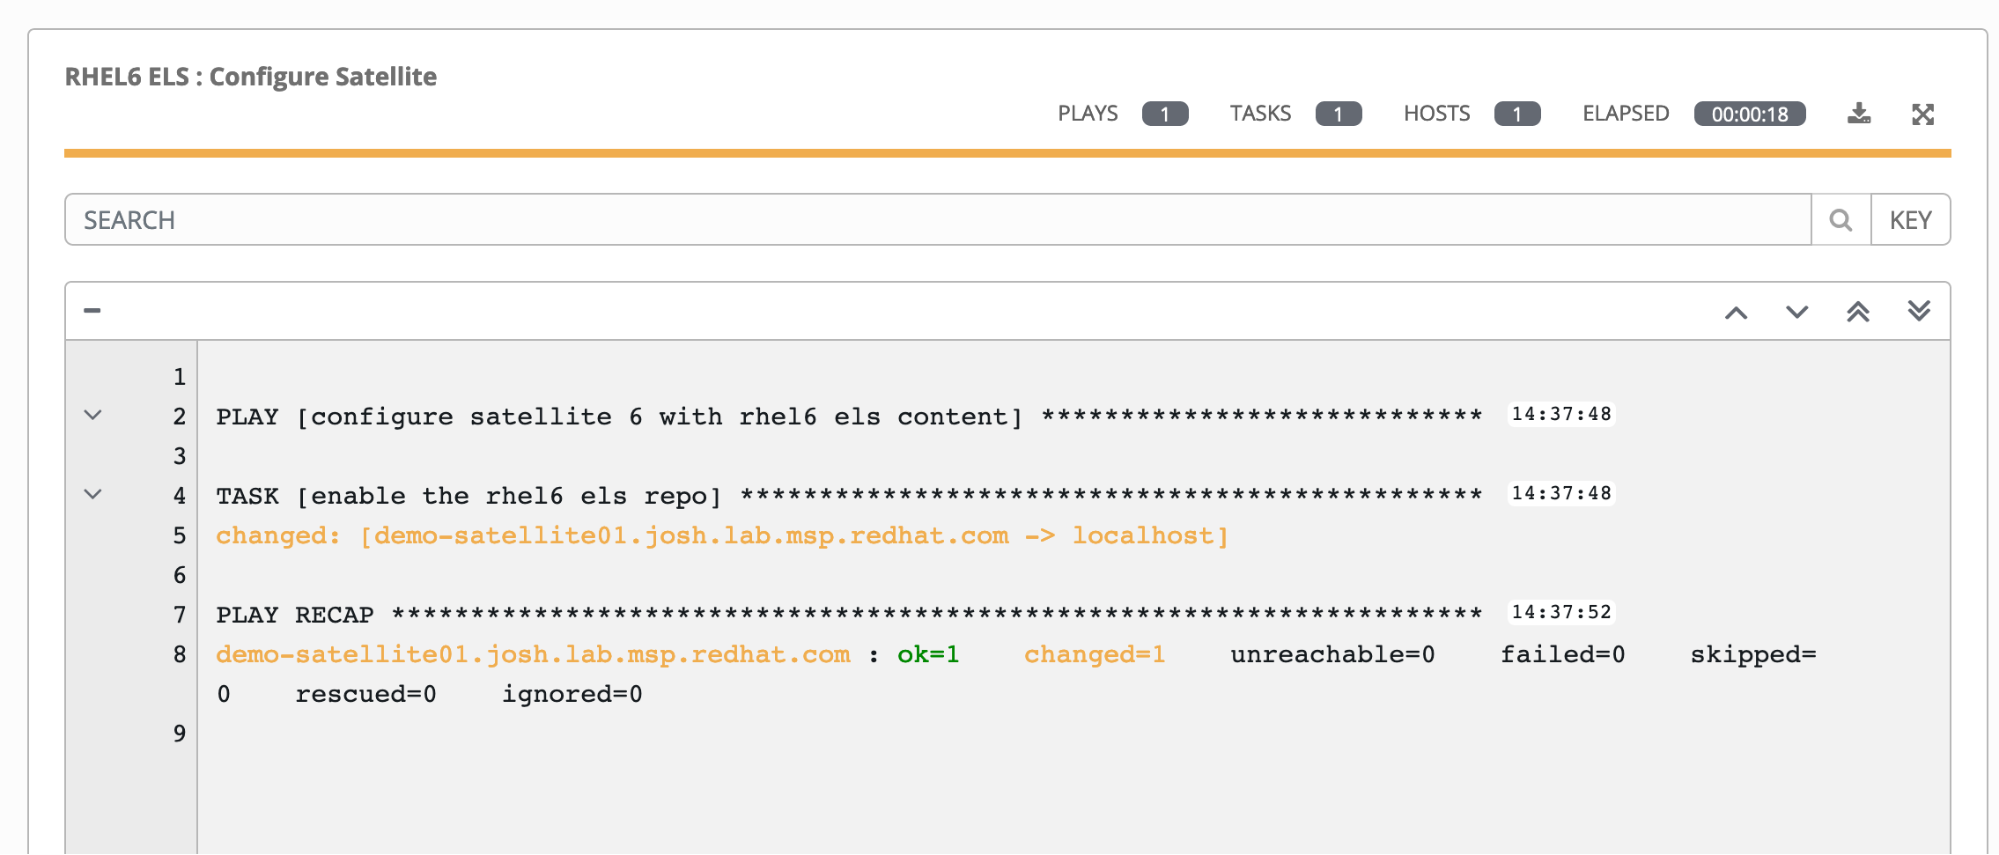Click the ELAPSED time badge
The width and height of the screenshot is (1999, 855).
[x=1749, y=114]
